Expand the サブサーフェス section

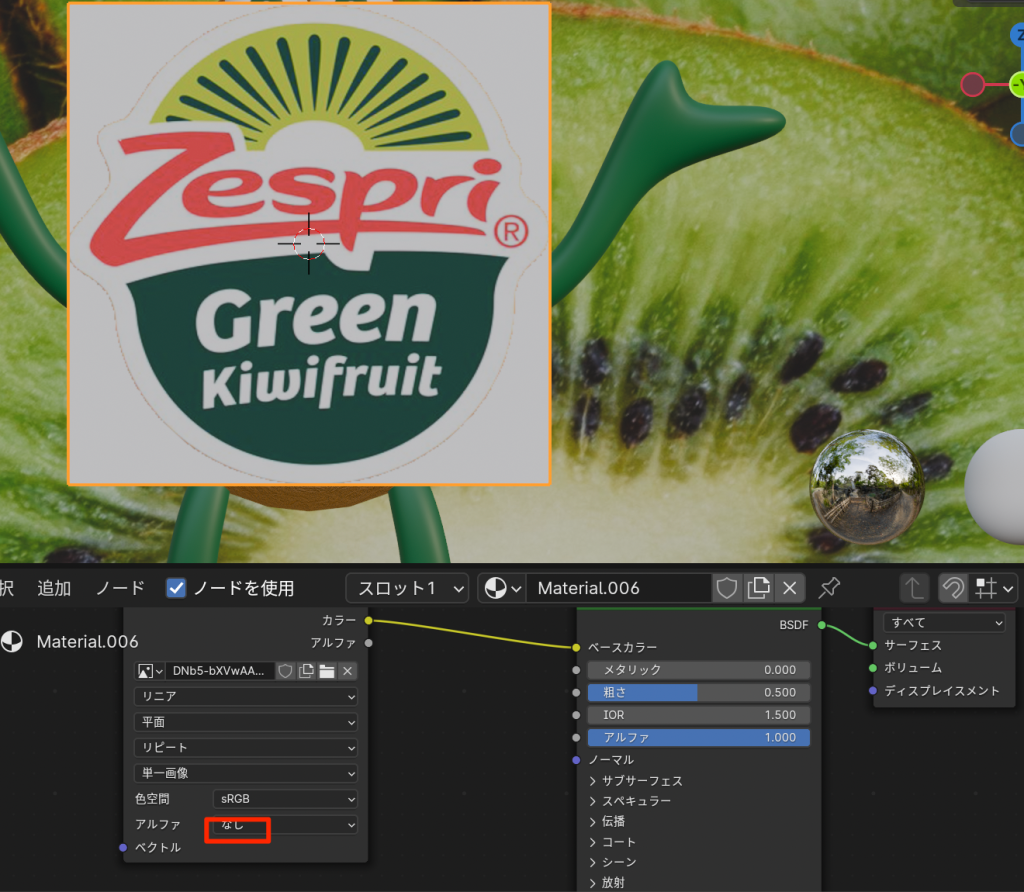click(635, 781)
